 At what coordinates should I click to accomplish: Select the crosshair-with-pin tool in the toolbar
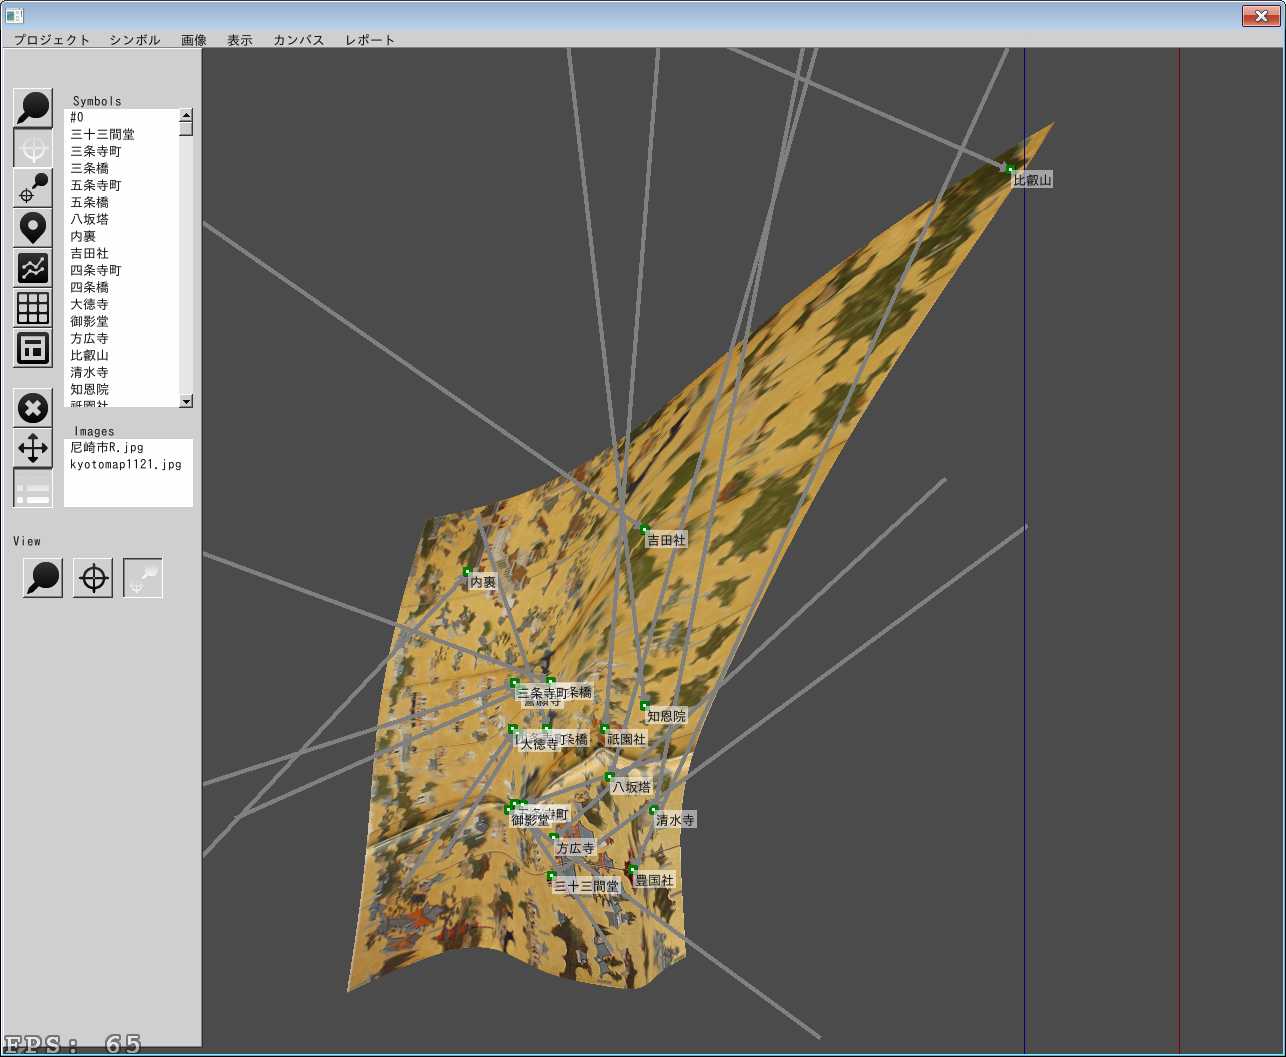click(x=33, y=188)
